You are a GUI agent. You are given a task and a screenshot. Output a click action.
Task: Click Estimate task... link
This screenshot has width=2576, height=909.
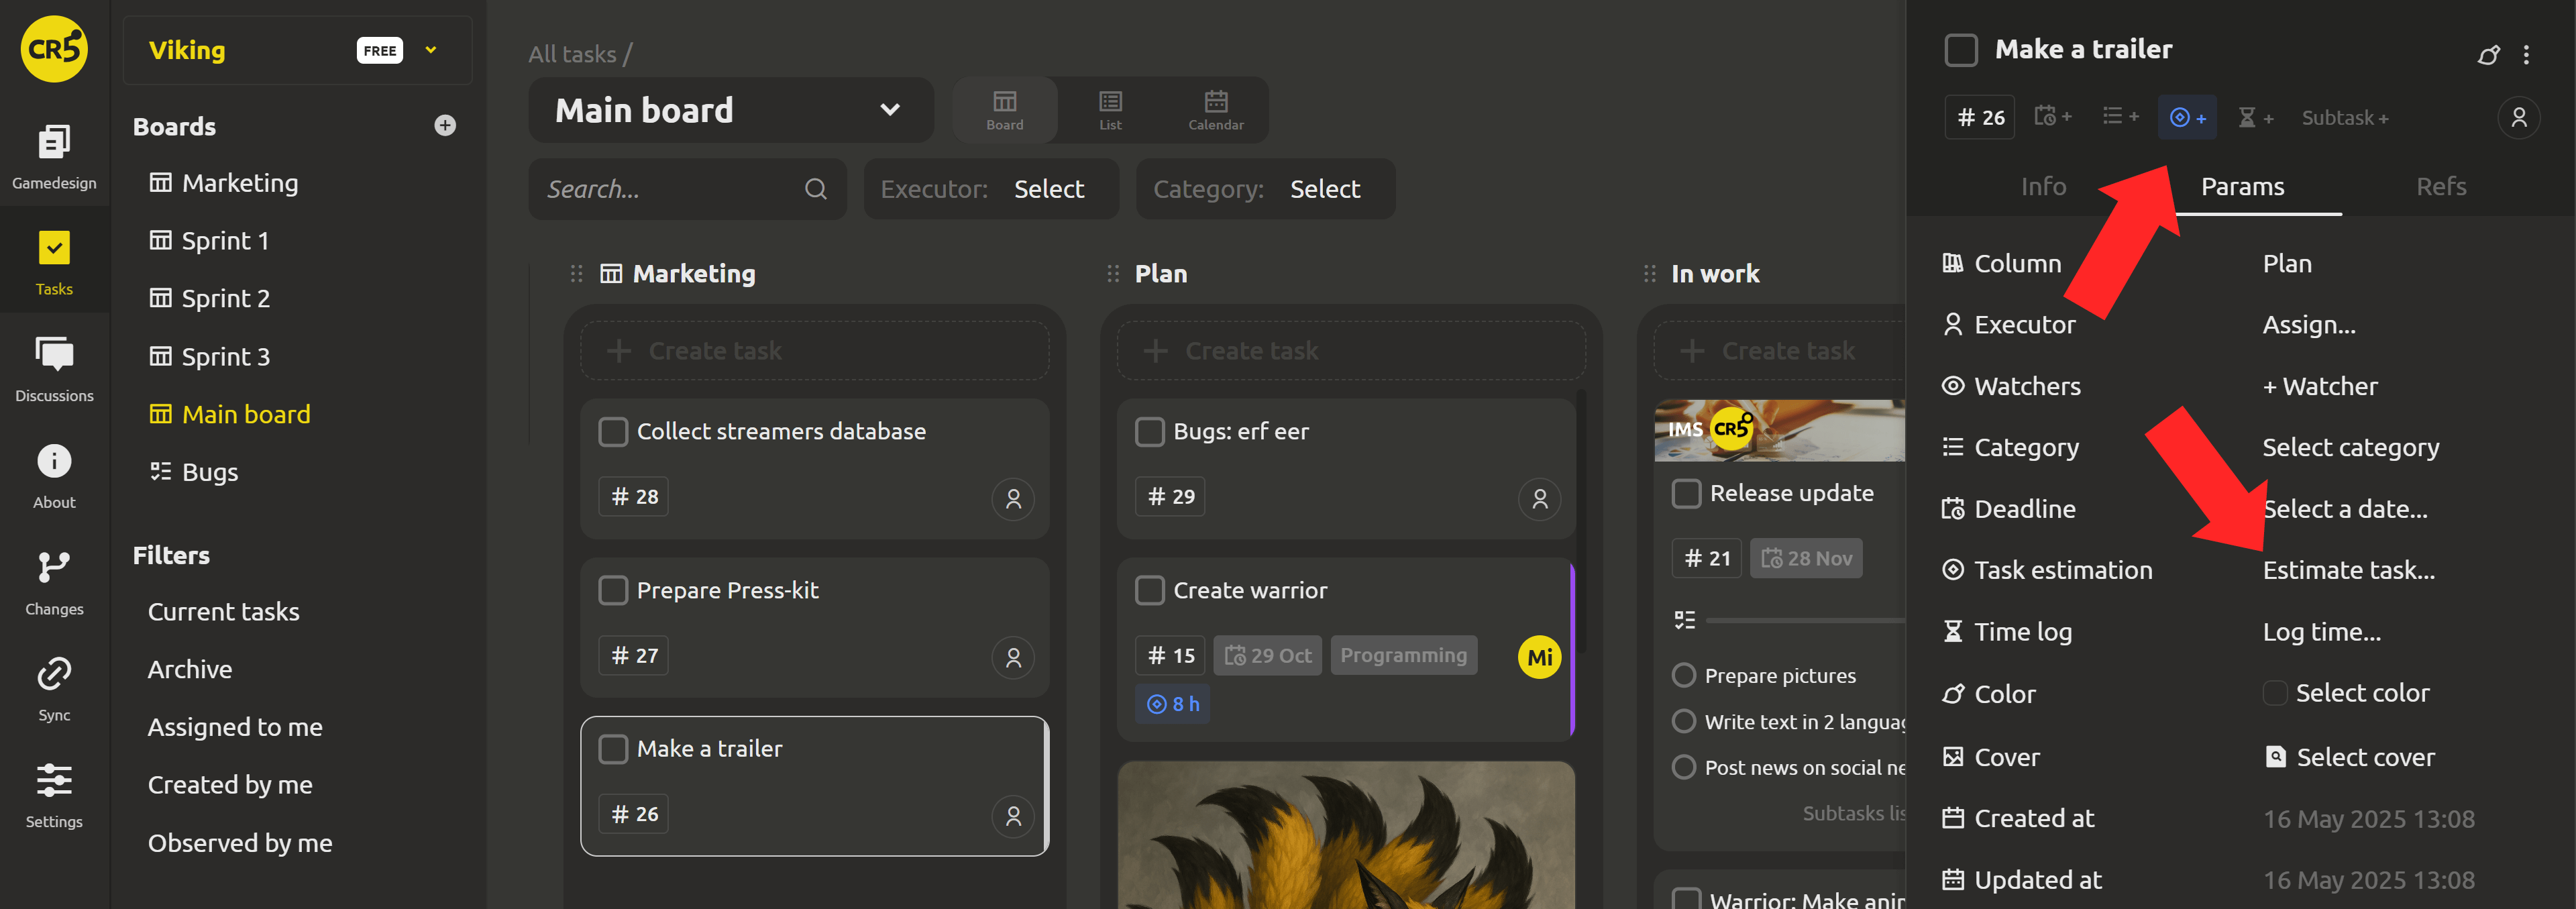pos(2348,571)
